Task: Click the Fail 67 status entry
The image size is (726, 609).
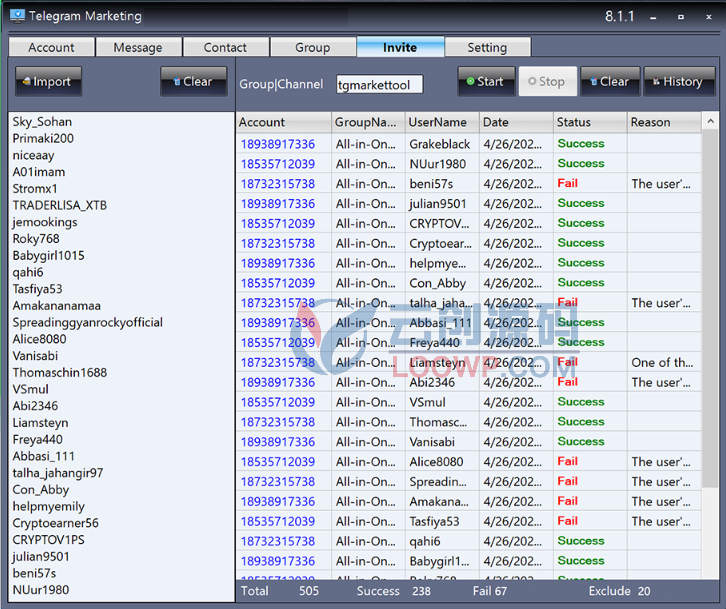Action: 489,591
